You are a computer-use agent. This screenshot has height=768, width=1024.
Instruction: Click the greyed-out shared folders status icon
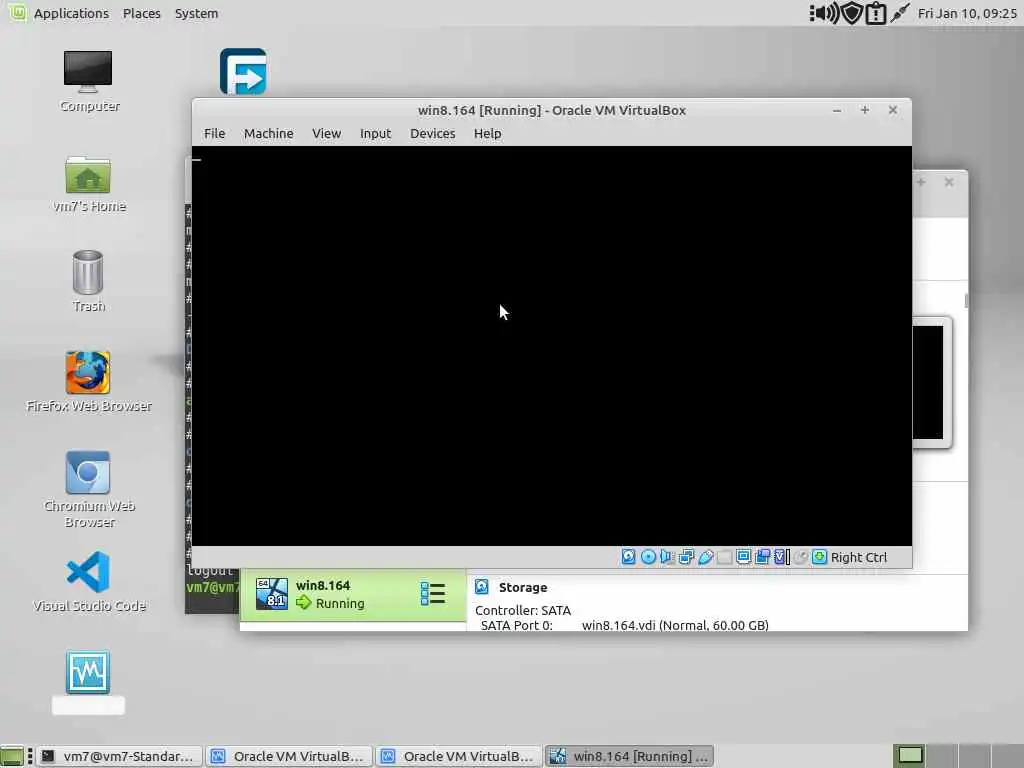pyautogui.click(x=724, y=557)
